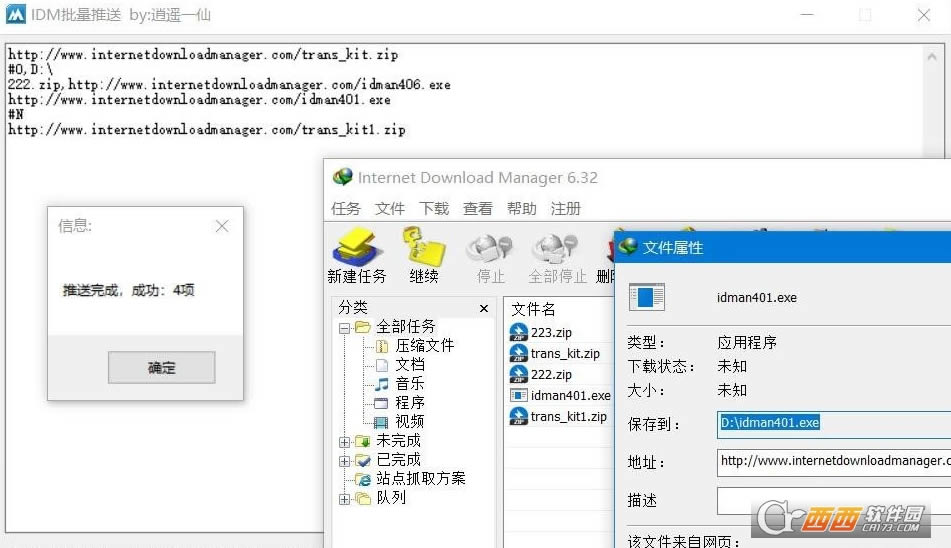
Task: Expand the 未完成 tree node
Action: coord(344,442)
